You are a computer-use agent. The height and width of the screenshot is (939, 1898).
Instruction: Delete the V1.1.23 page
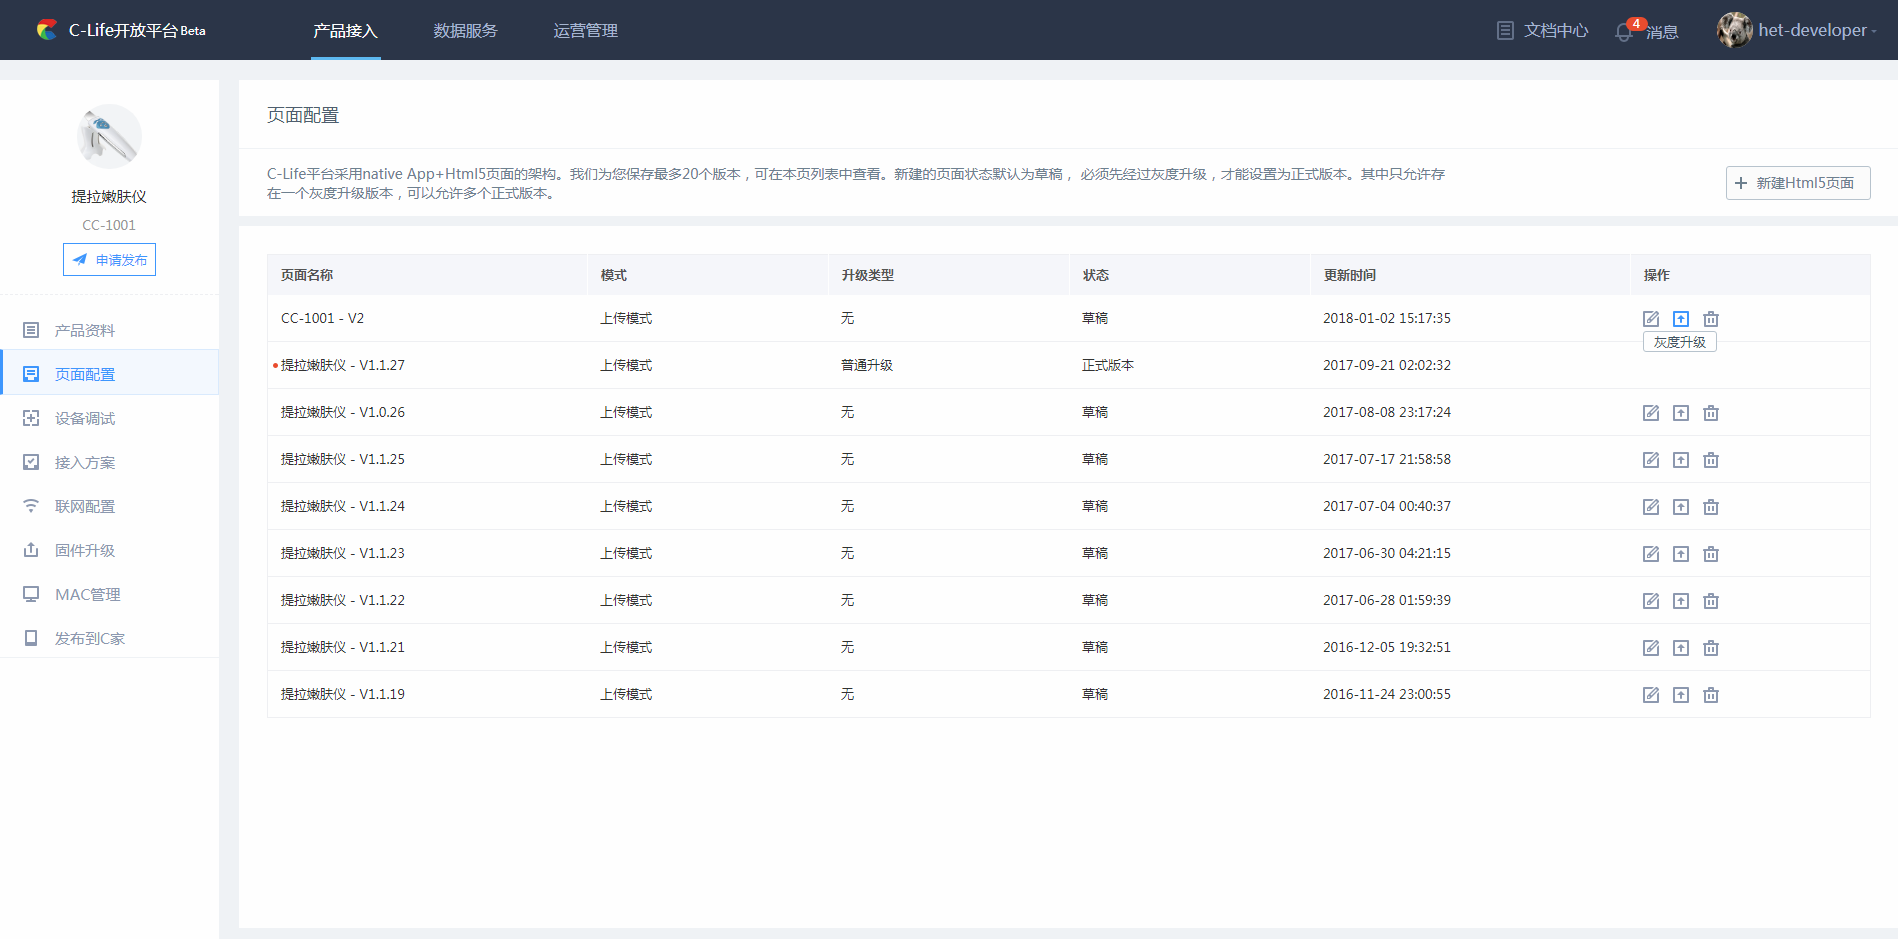pyautogui.click(x=1711, y=554)
